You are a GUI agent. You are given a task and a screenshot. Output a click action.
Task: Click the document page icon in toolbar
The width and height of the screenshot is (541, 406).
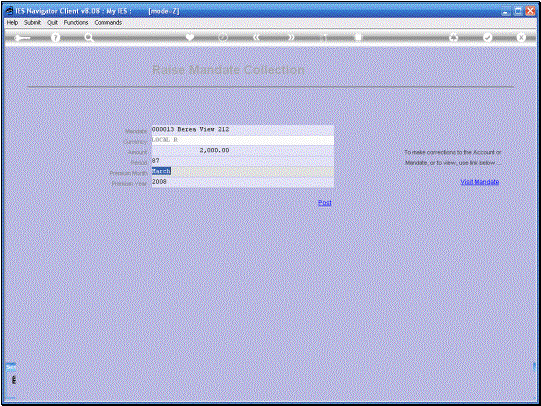[x=358, y=37]
